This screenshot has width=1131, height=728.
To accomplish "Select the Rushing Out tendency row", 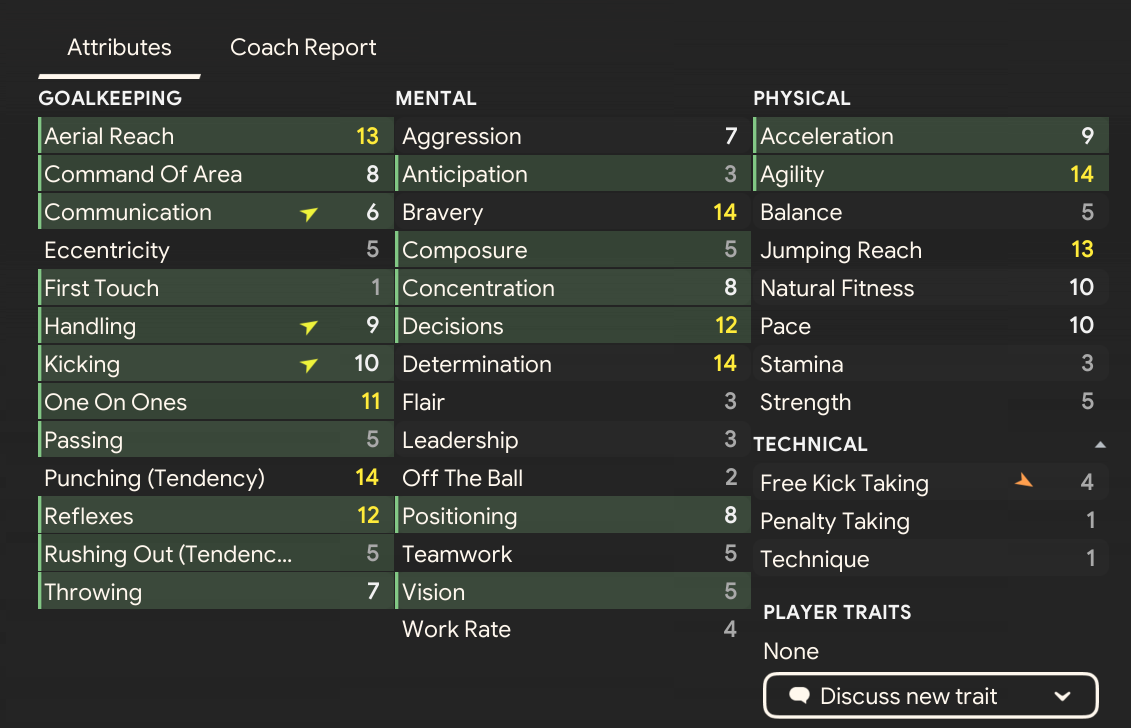I will click(x=212, y=554).
